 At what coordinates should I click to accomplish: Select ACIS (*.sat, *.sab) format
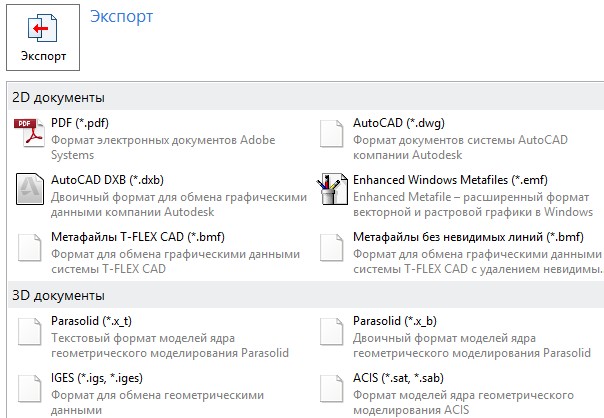[x=398, y=378]
